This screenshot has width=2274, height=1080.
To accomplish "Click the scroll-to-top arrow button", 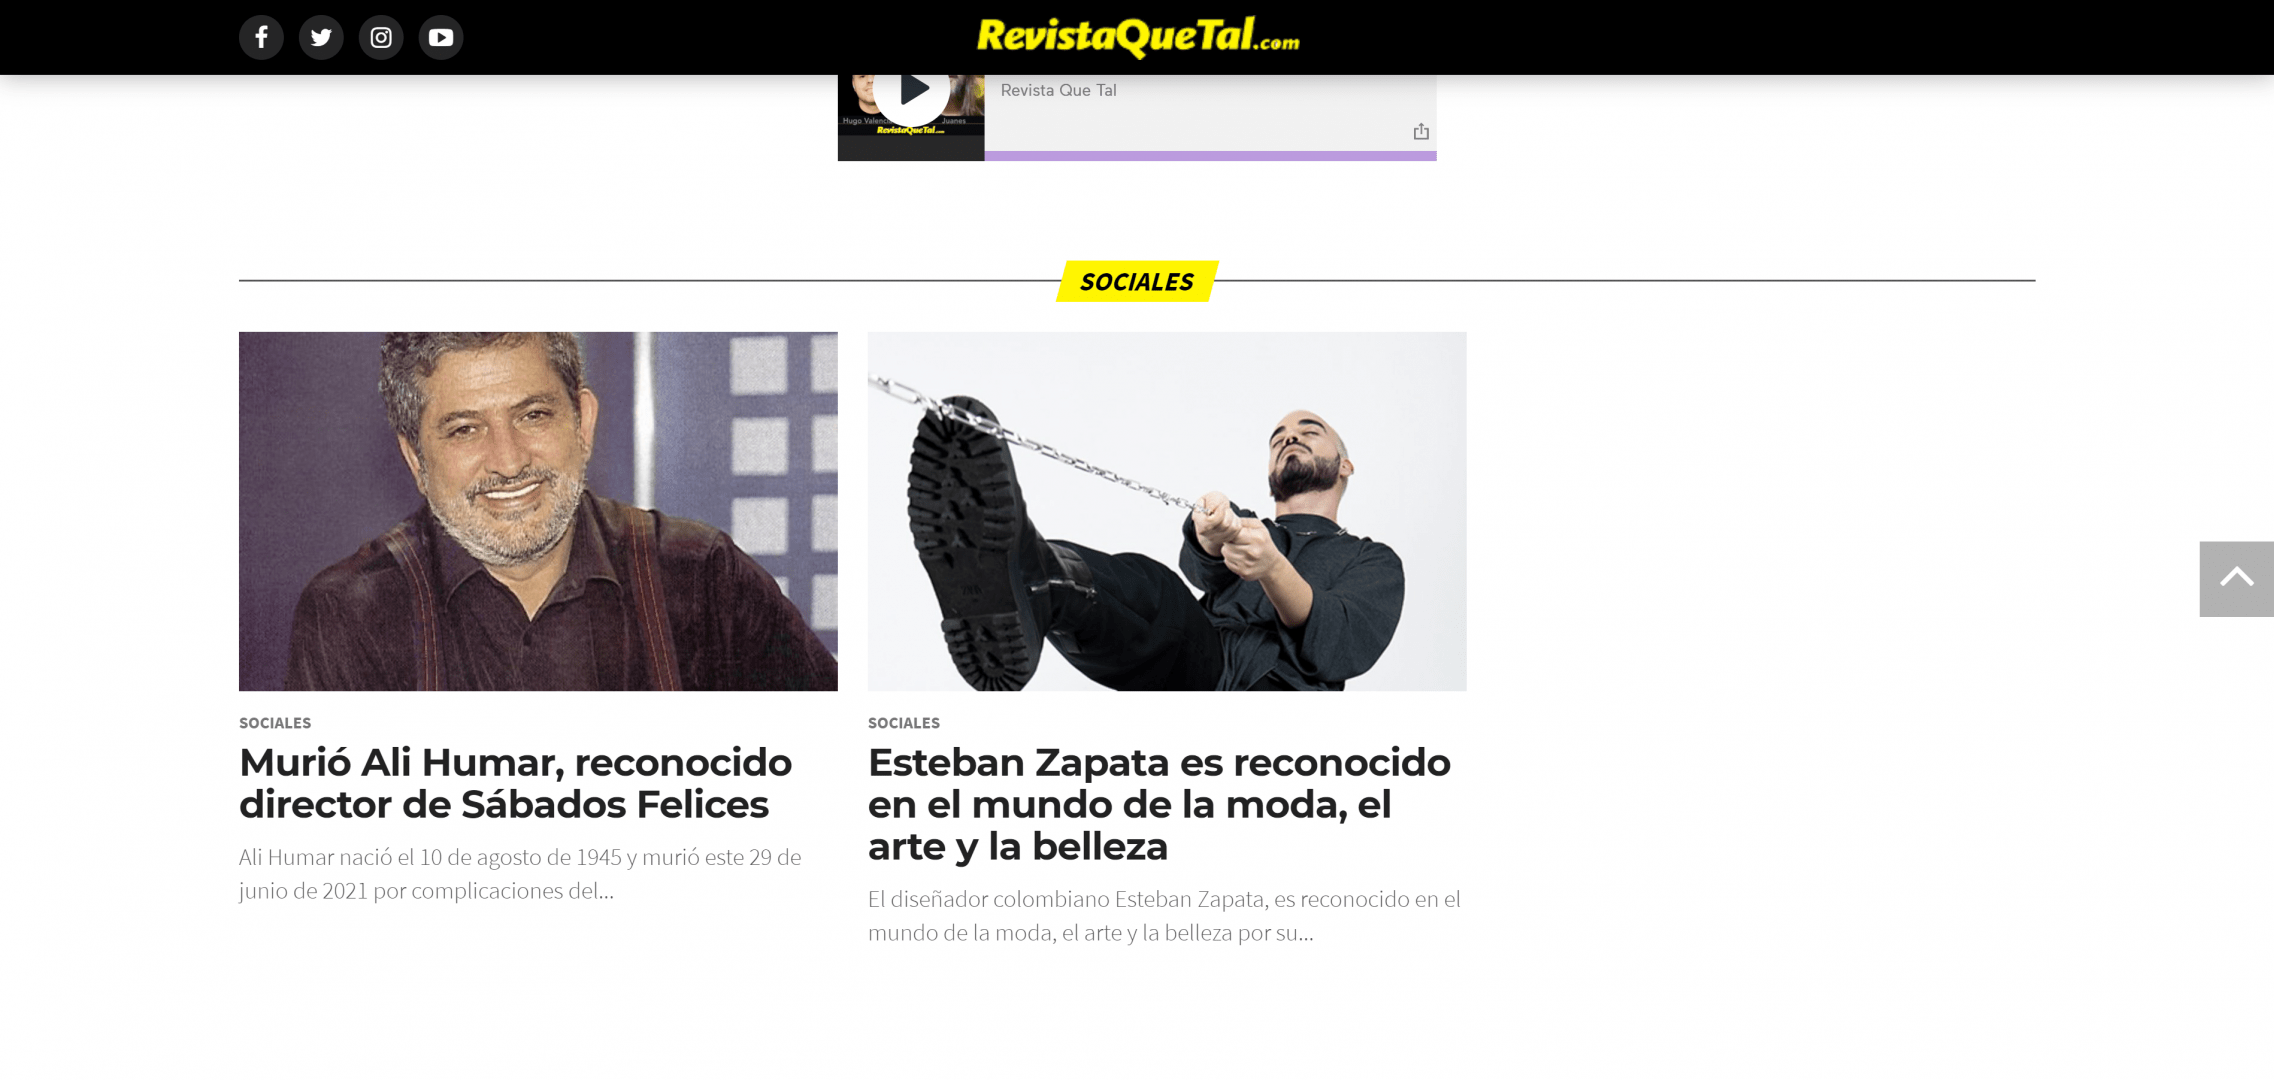I will (x=2236, y=579).
